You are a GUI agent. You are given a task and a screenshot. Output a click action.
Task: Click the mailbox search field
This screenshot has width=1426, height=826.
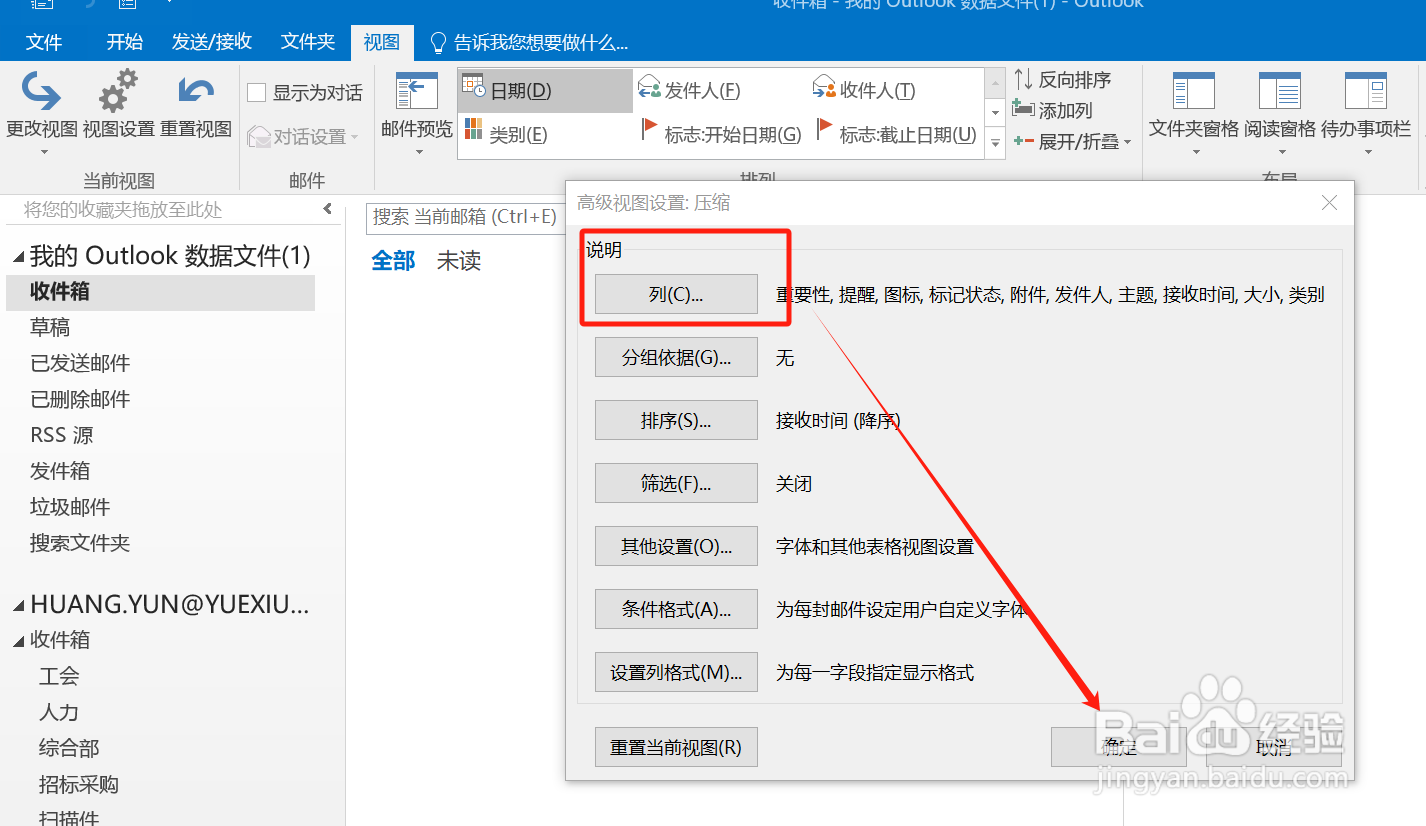point(466,216)
